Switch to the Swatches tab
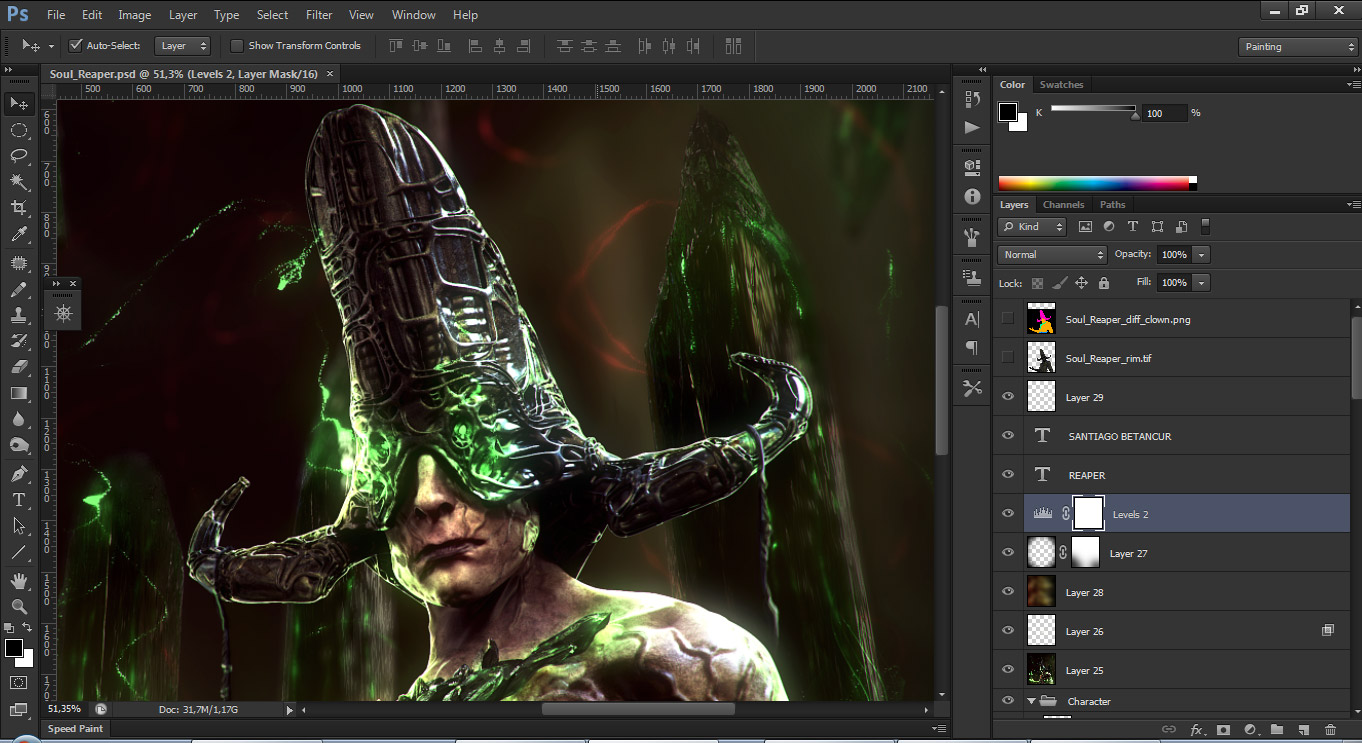The image size is (1362, 743). coord(1061,85)
